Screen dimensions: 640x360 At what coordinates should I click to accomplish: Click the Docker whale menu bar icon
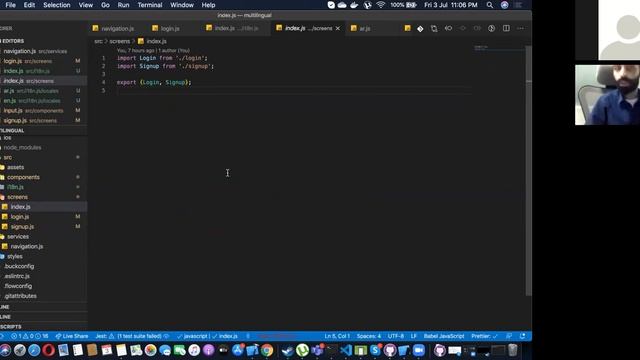click(354, 5)
